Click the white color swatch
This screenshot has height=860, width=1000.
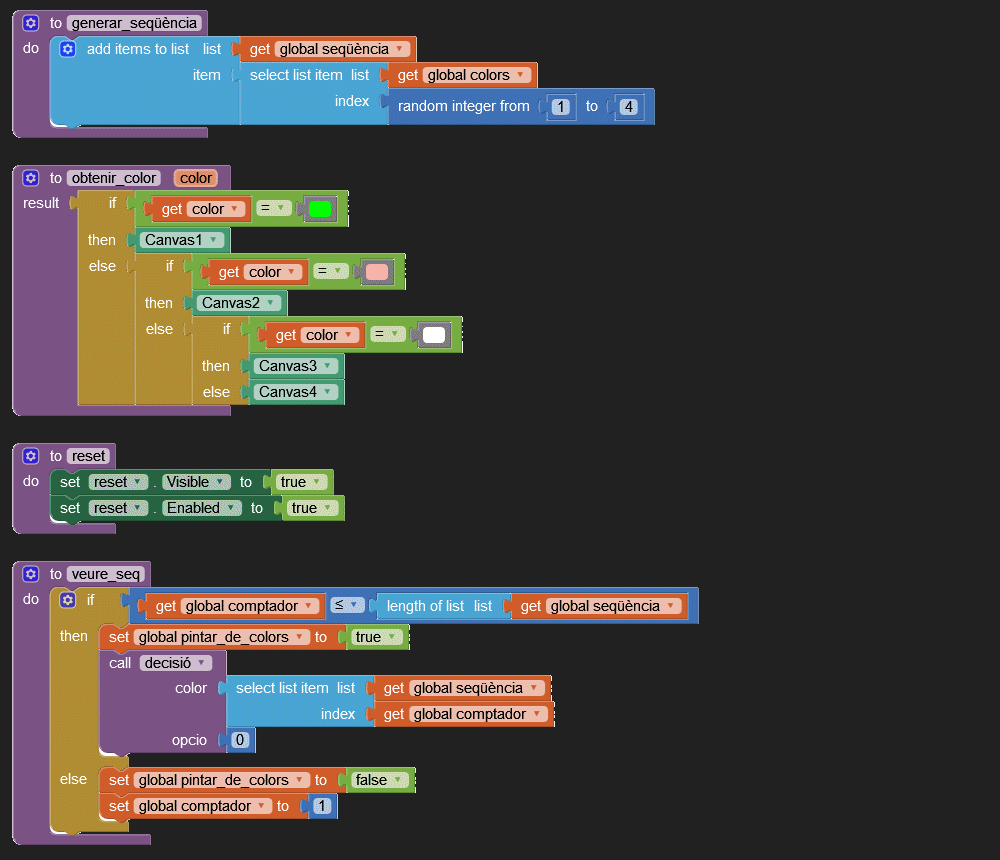(x=434, y=335)
